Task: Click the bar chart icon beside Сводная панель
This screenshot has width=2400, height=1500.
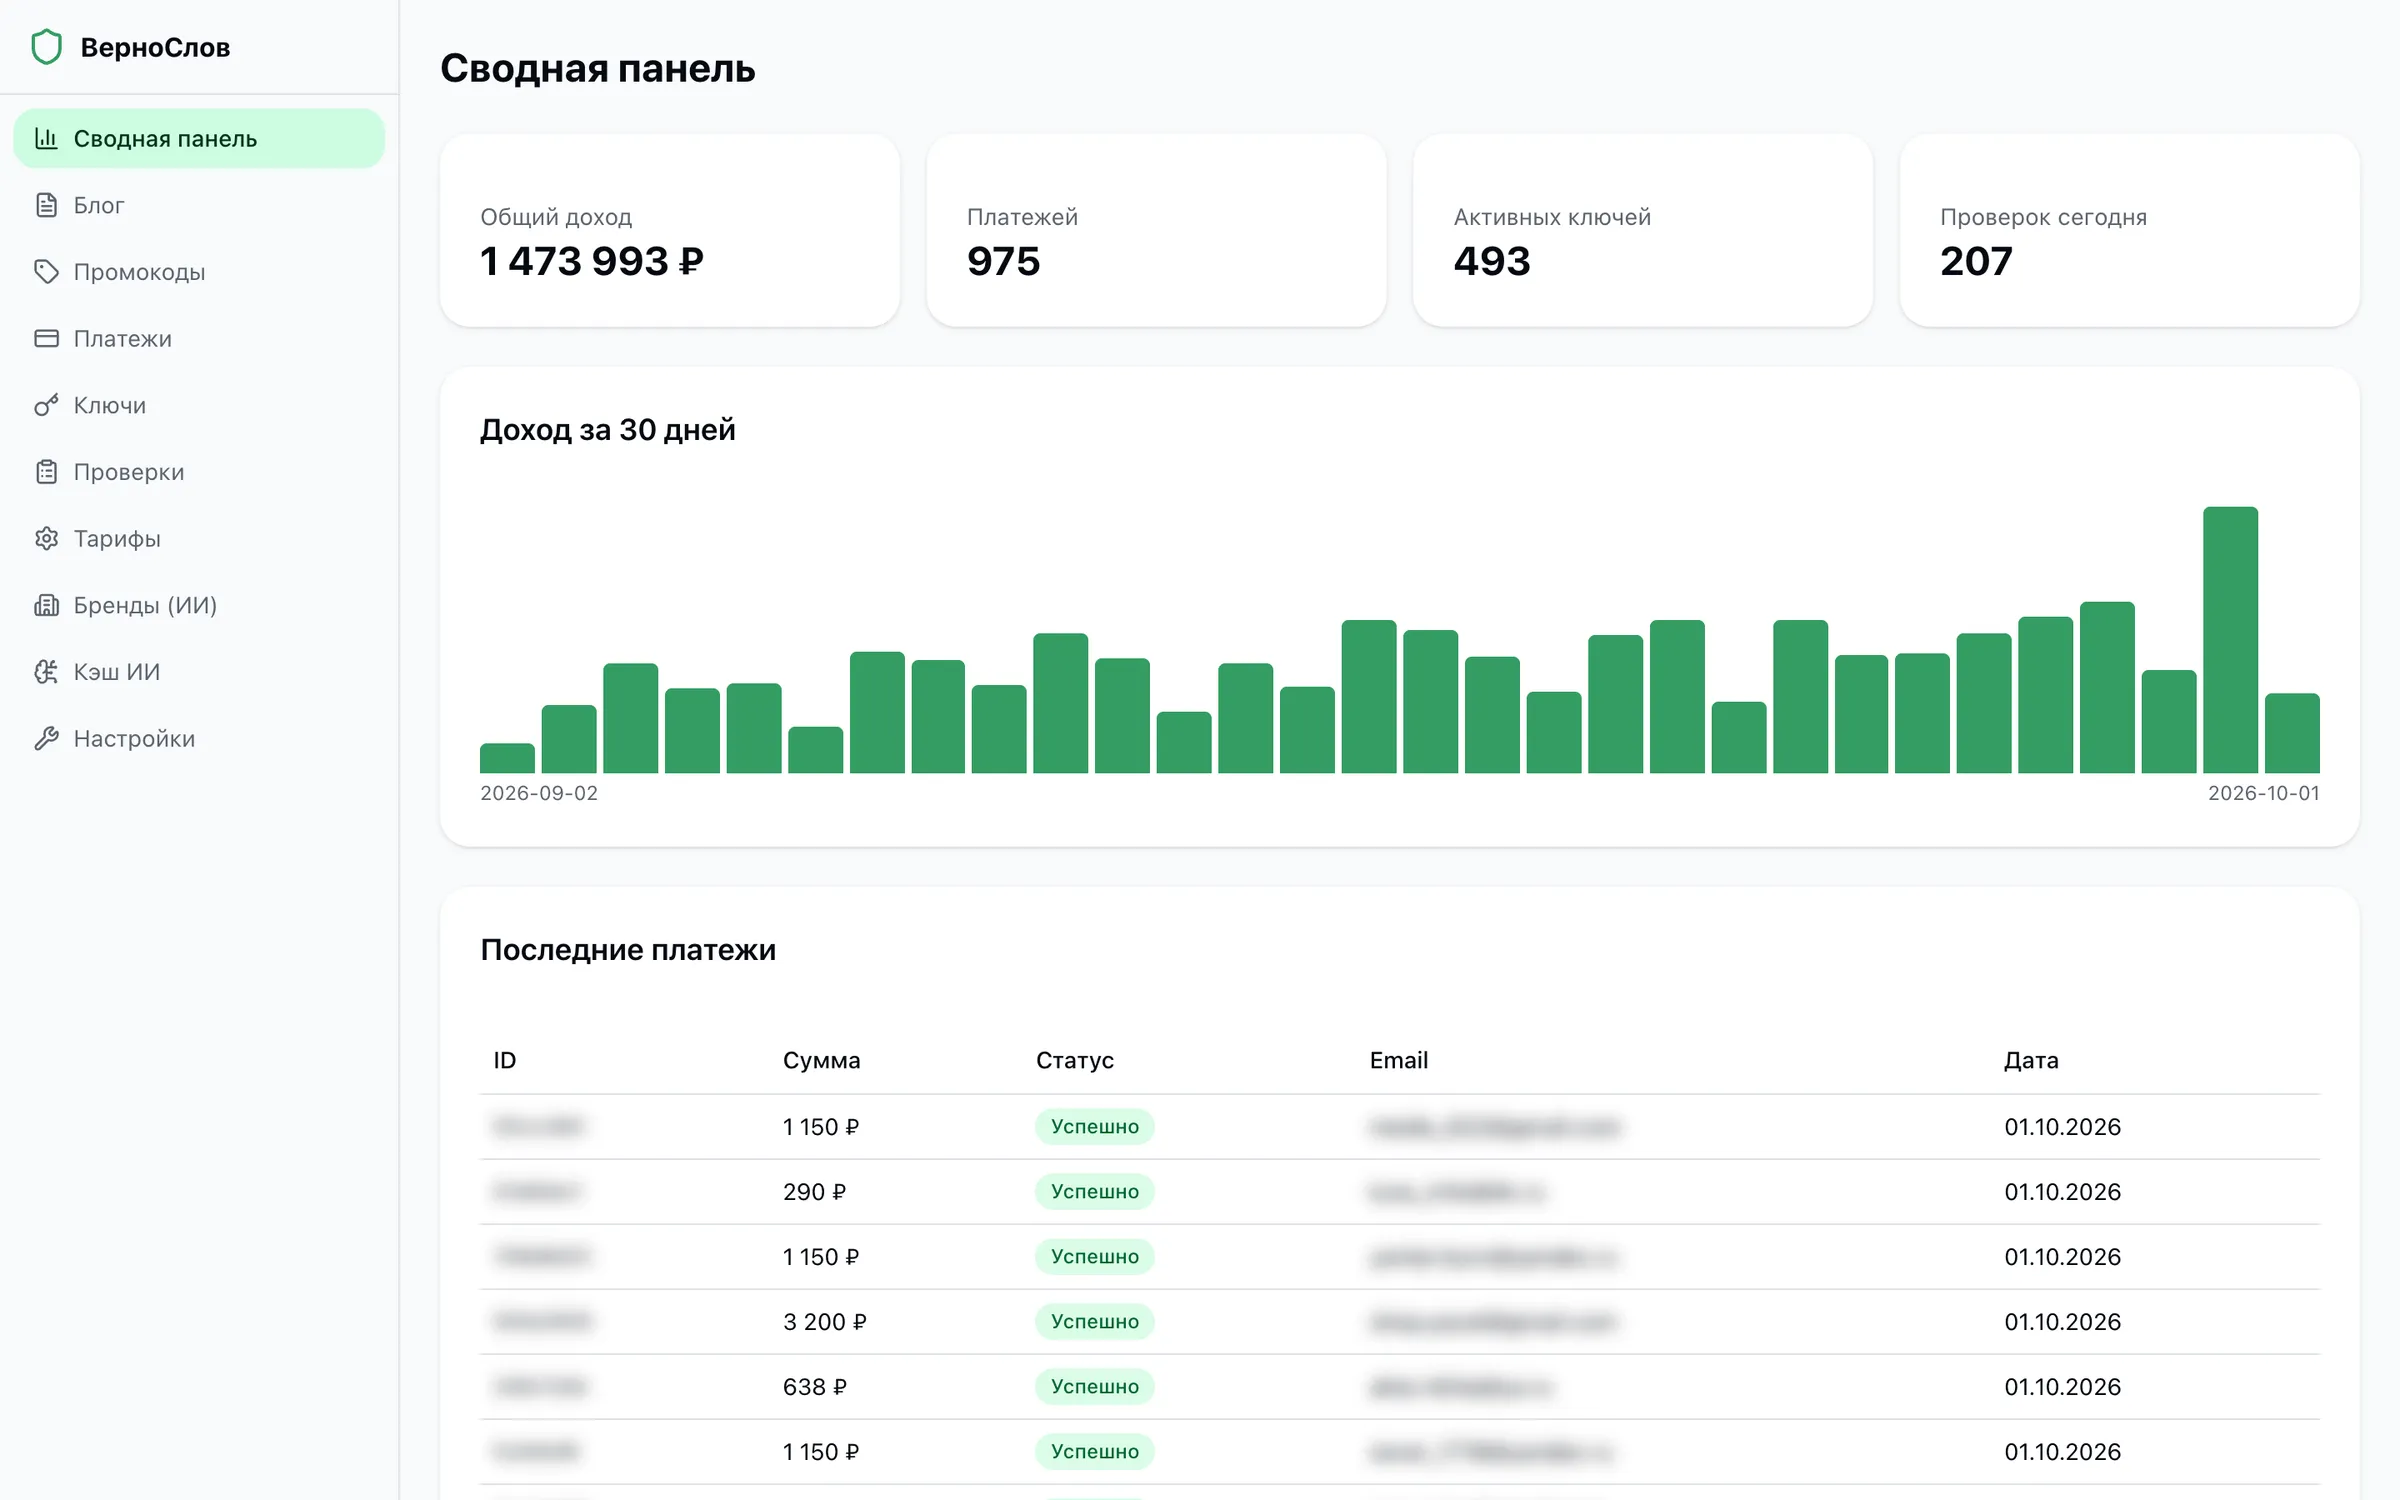Action: coord(46,138)
